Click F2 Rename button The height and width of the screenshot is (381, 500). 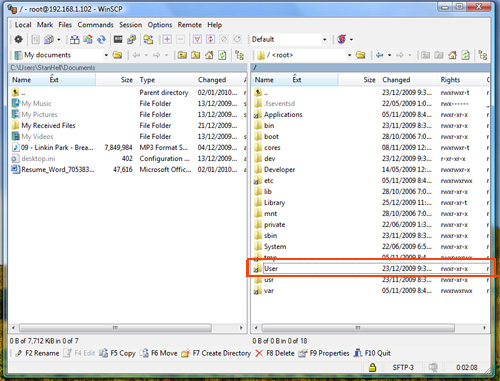click(37, 353)
